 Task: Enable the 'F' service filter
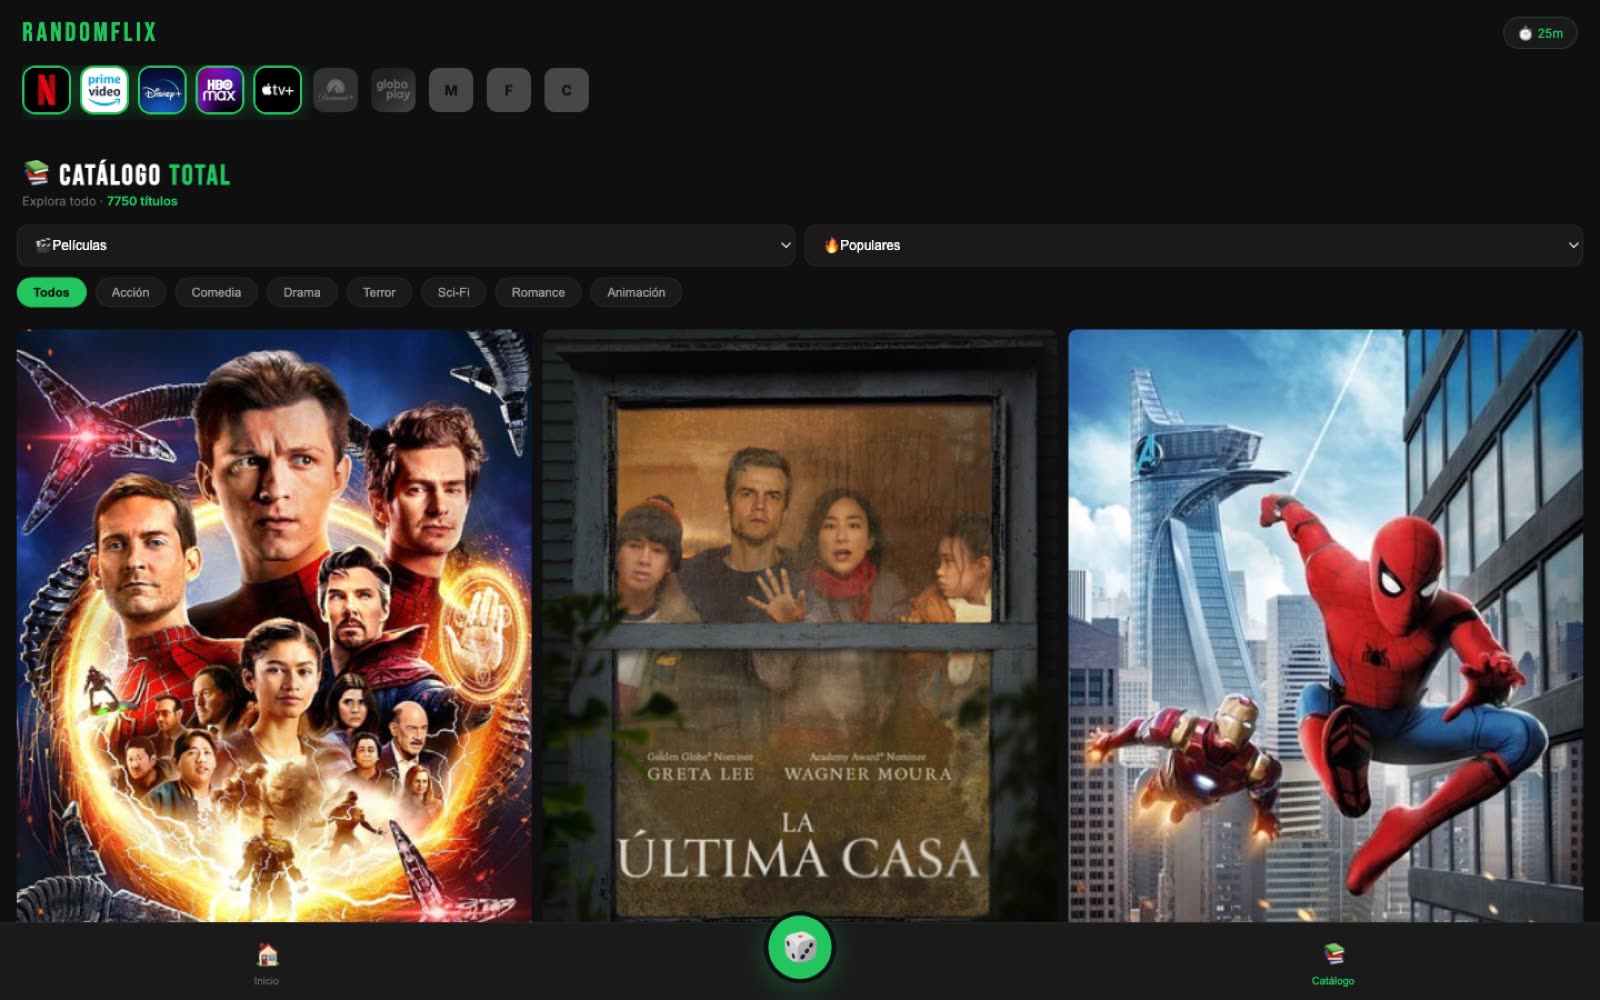[509, 90]
